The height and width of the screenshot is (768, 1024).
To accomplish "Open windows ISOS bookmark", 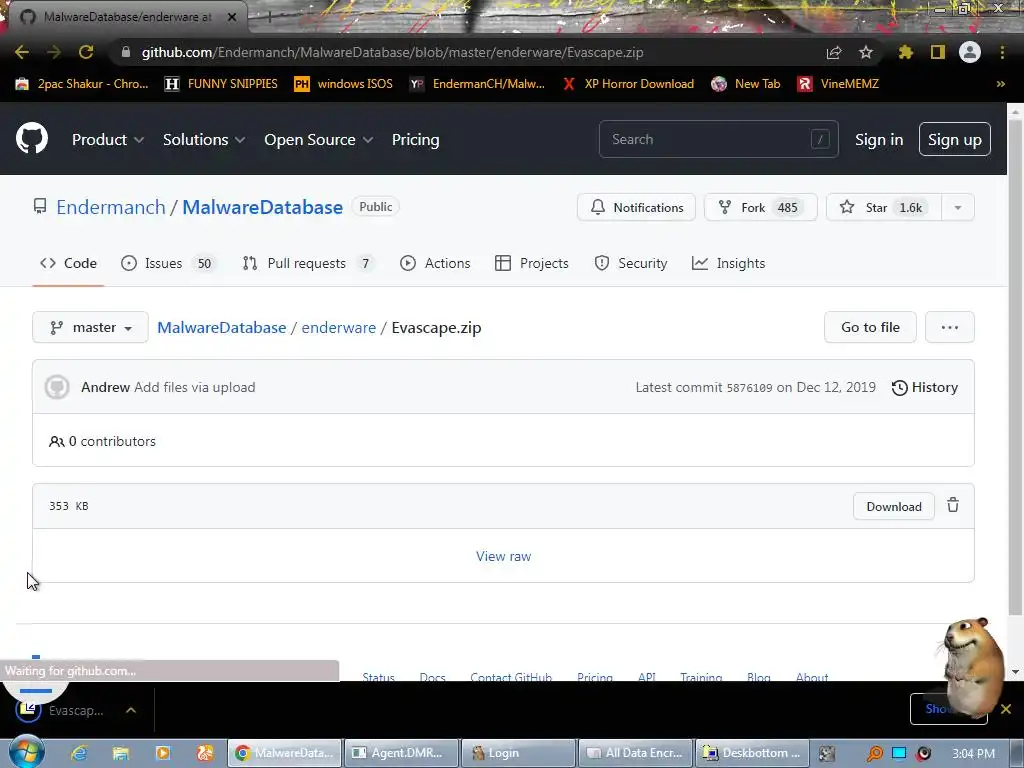I will click(344, 84).
